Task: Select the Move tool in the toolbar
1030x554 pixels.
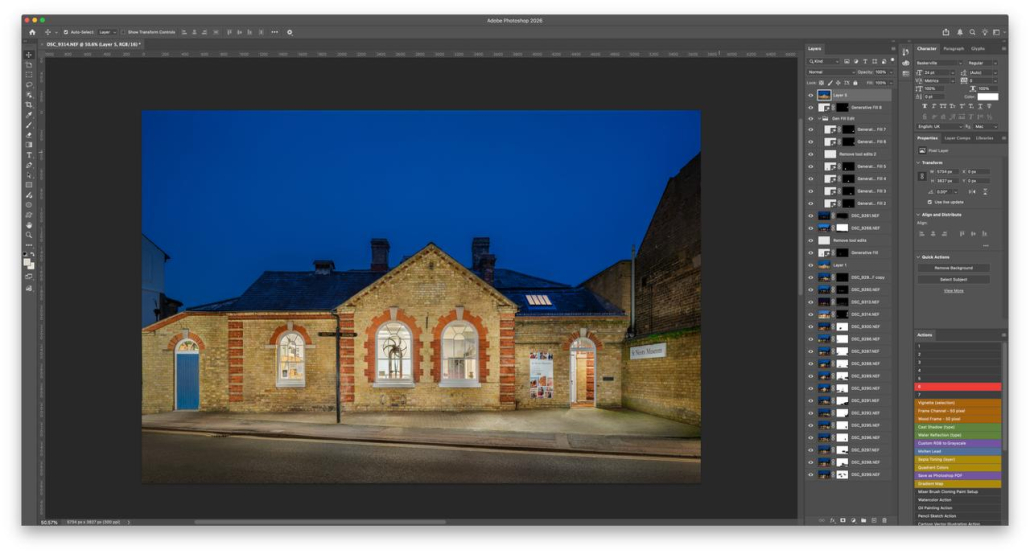Action: click(29, 54)
